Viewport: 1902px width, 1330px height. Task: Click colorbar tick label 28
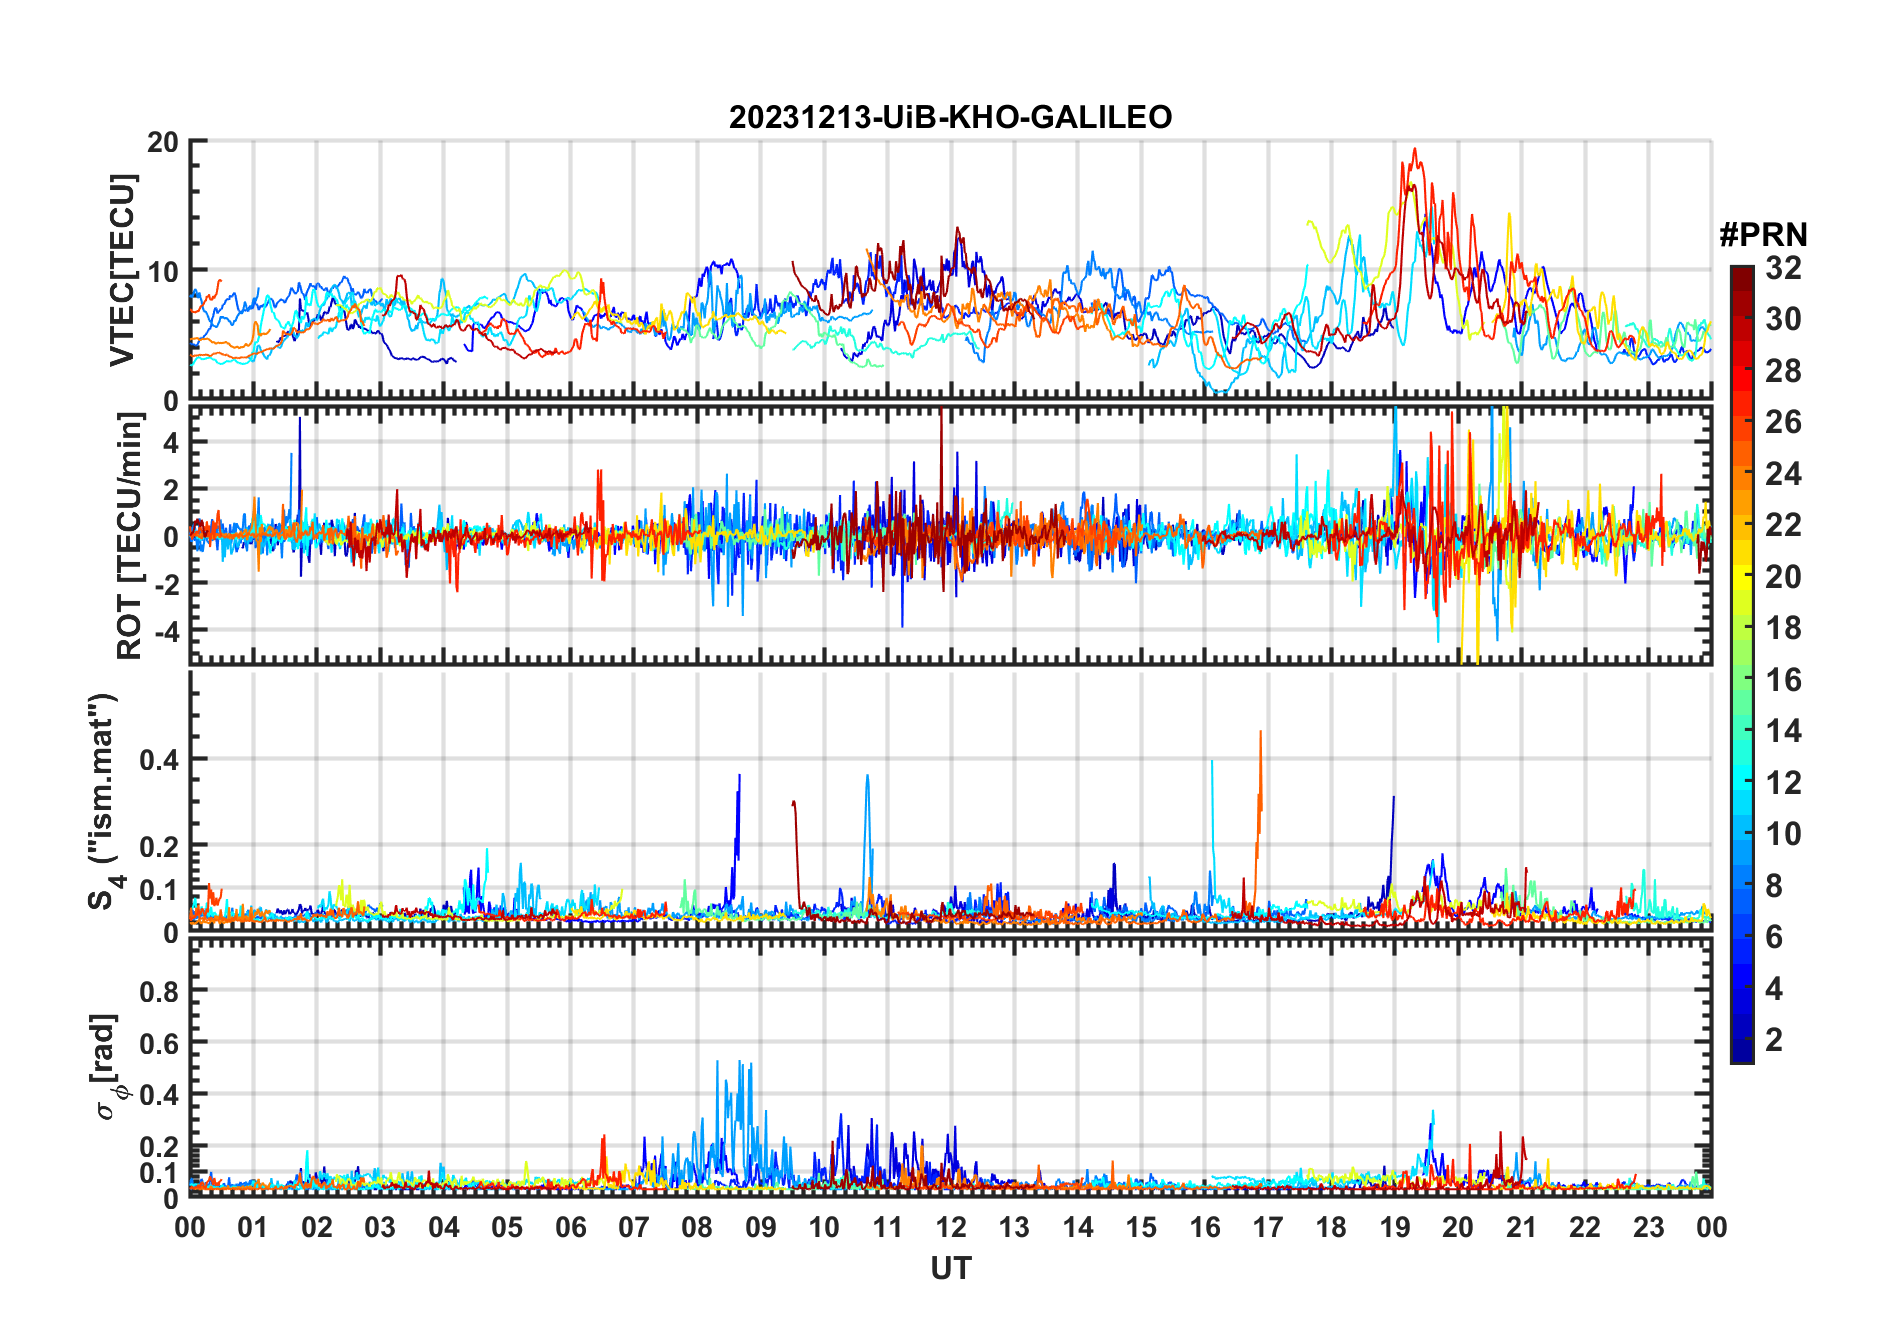click(x=1783, y=371)
